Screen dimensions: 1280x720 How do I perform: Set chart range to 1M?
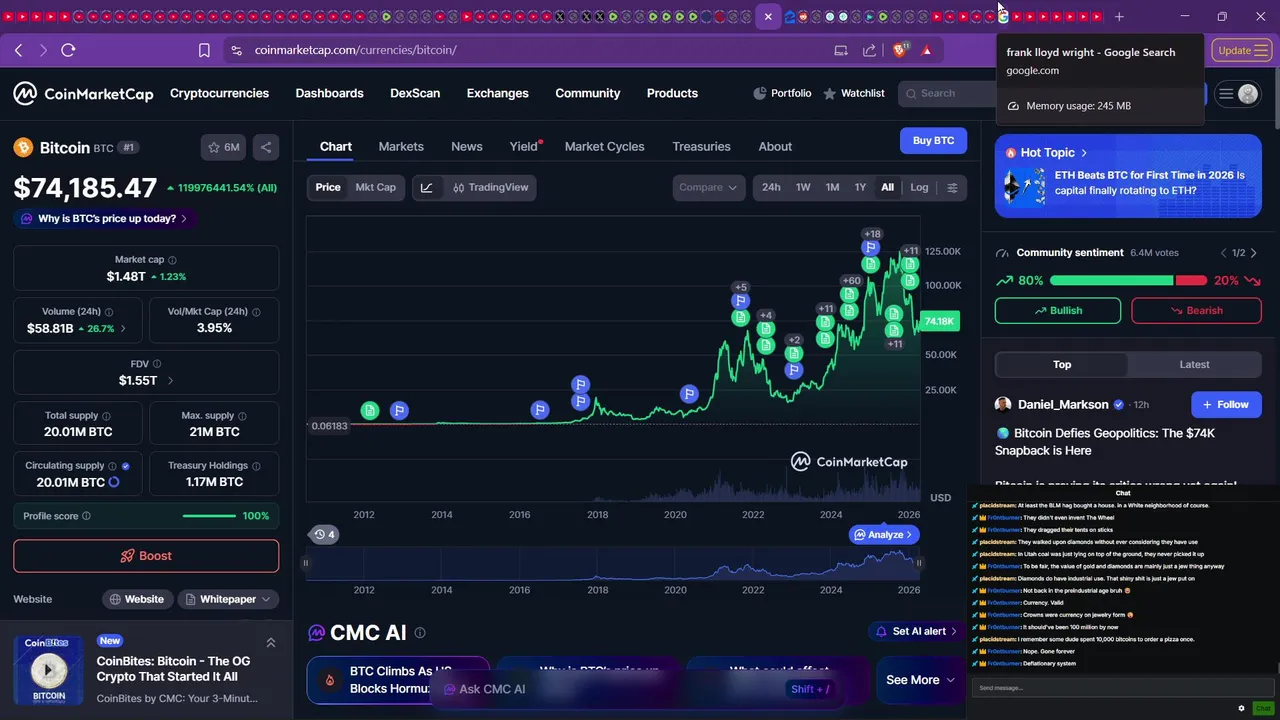point(832,188)
